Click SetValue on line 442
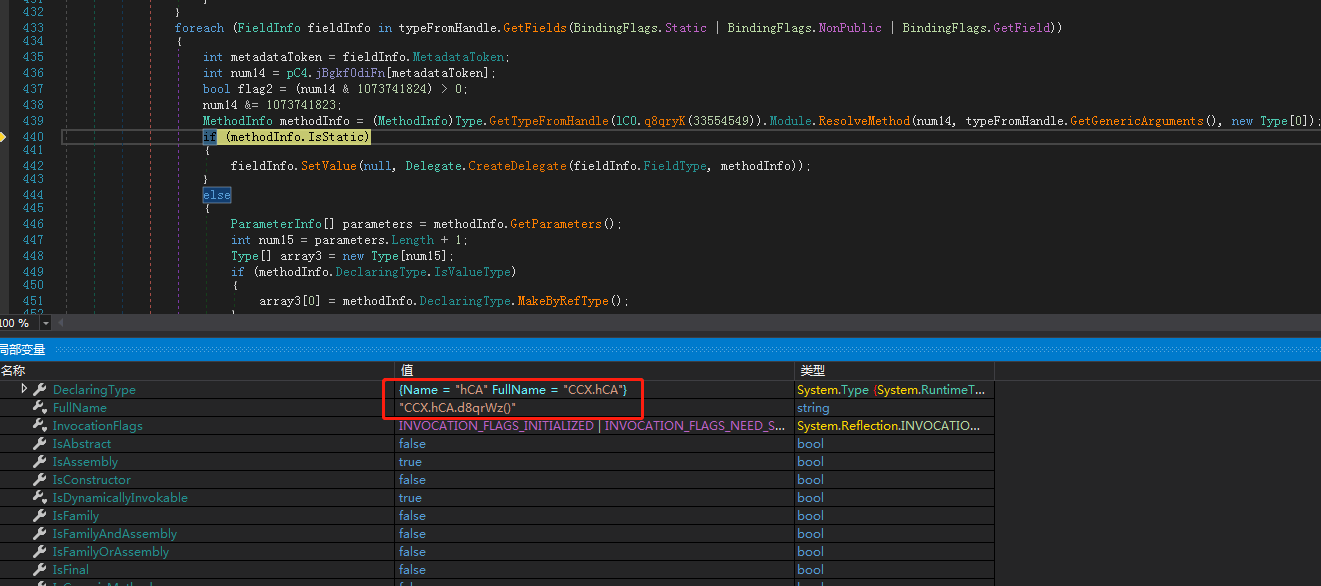This screenshot has height=586, width=1321. [327, 166]
